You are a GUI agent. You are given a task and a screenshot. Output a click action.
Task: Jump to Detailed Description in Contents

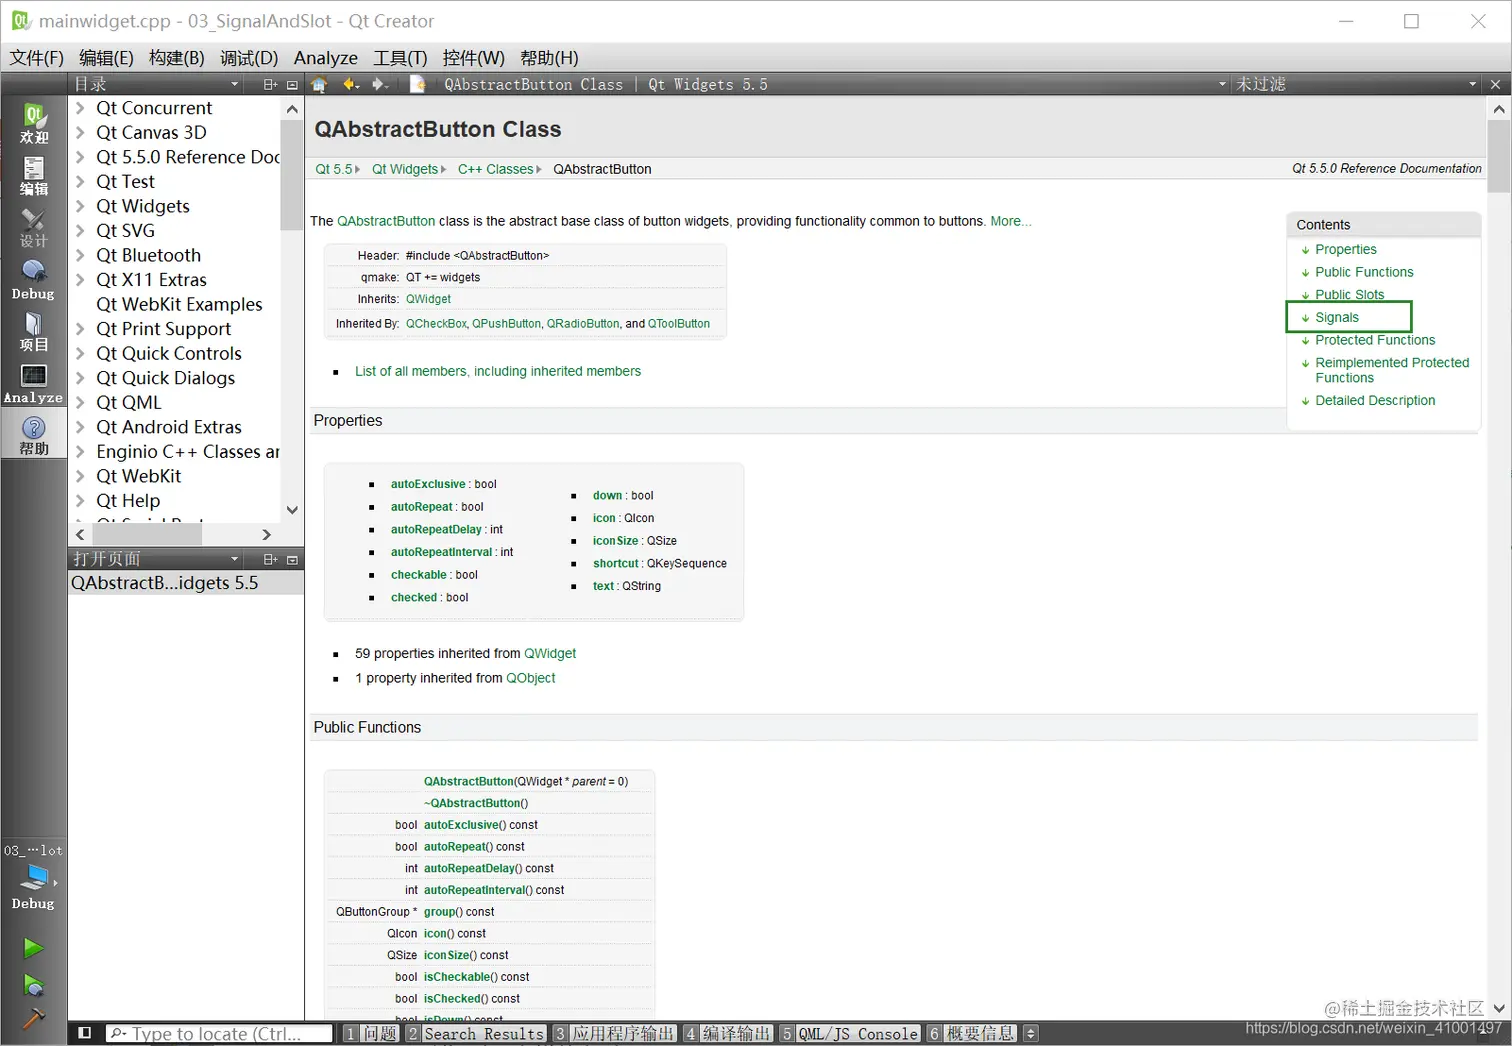point(1375,400)
